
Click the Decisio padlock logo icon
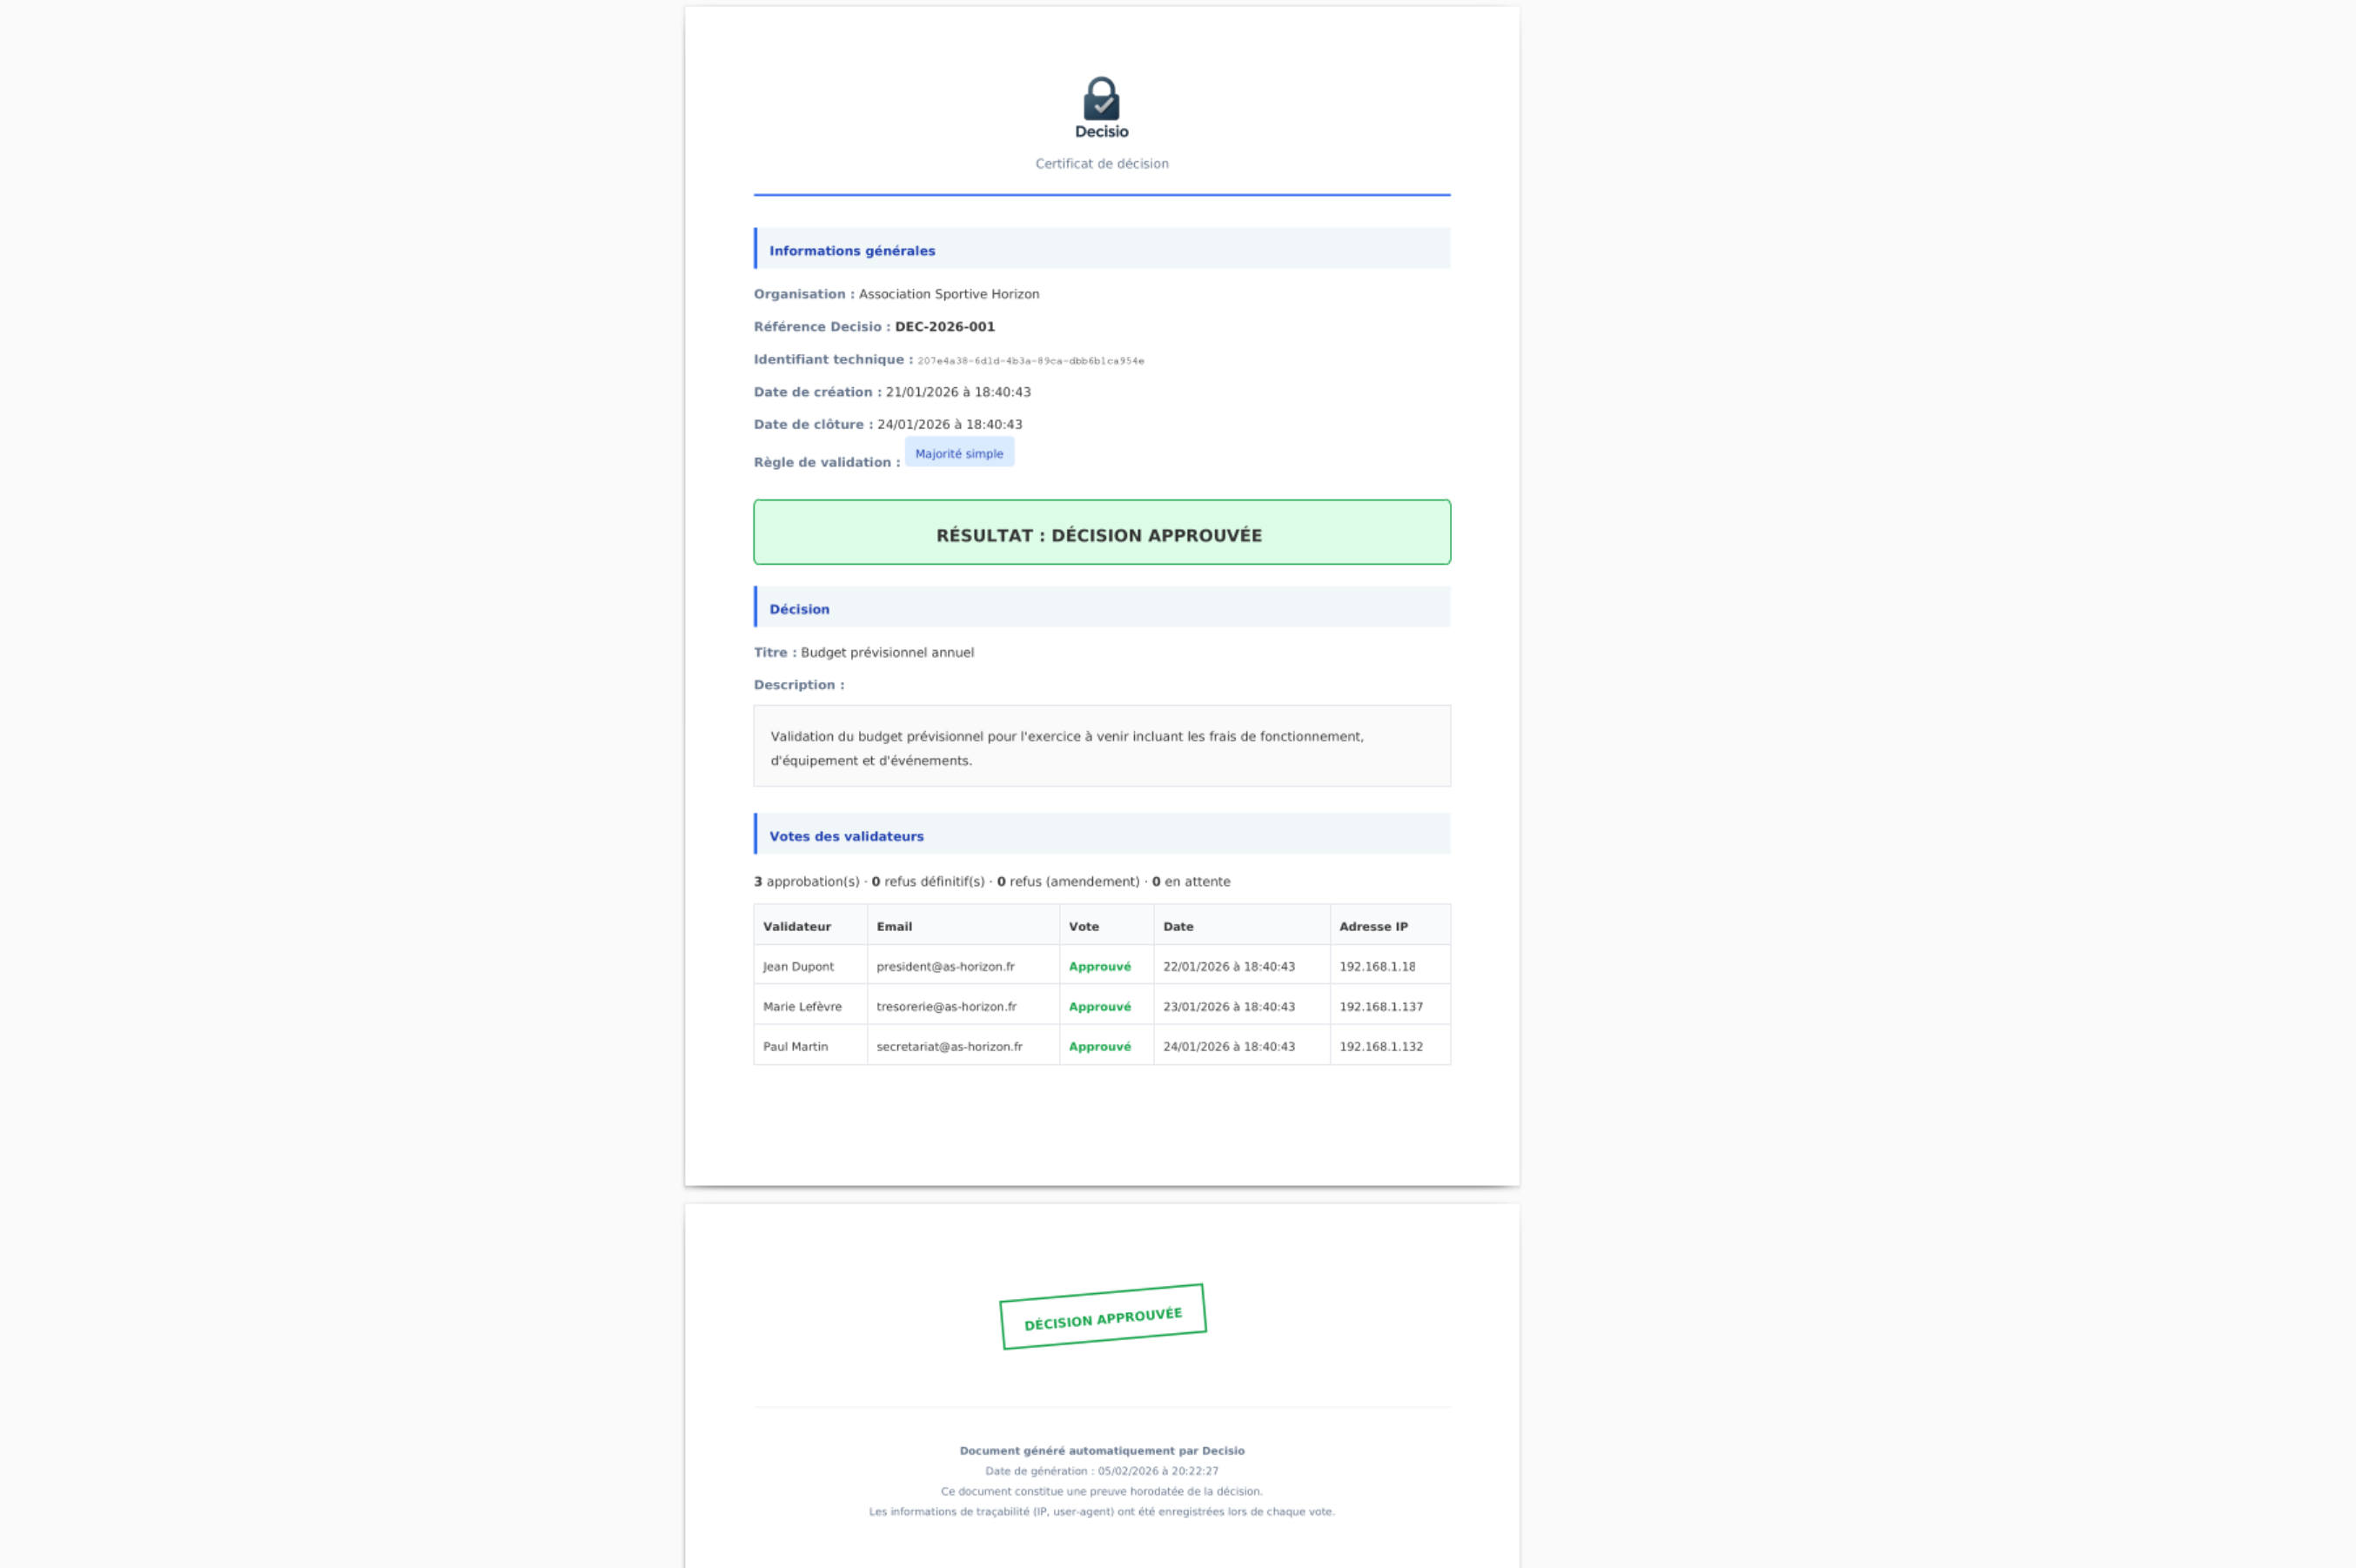click(1101, 99)
